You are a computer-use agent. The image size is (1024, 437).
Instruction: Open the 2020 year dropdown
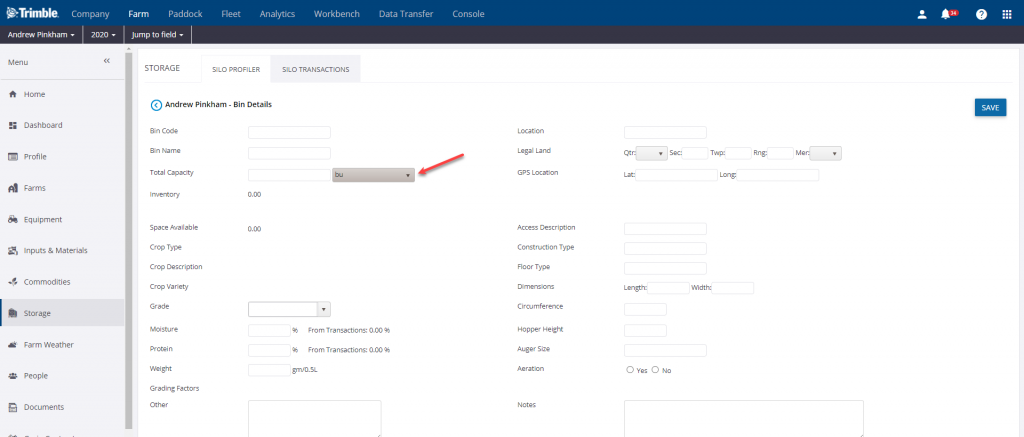pos(104,34)
